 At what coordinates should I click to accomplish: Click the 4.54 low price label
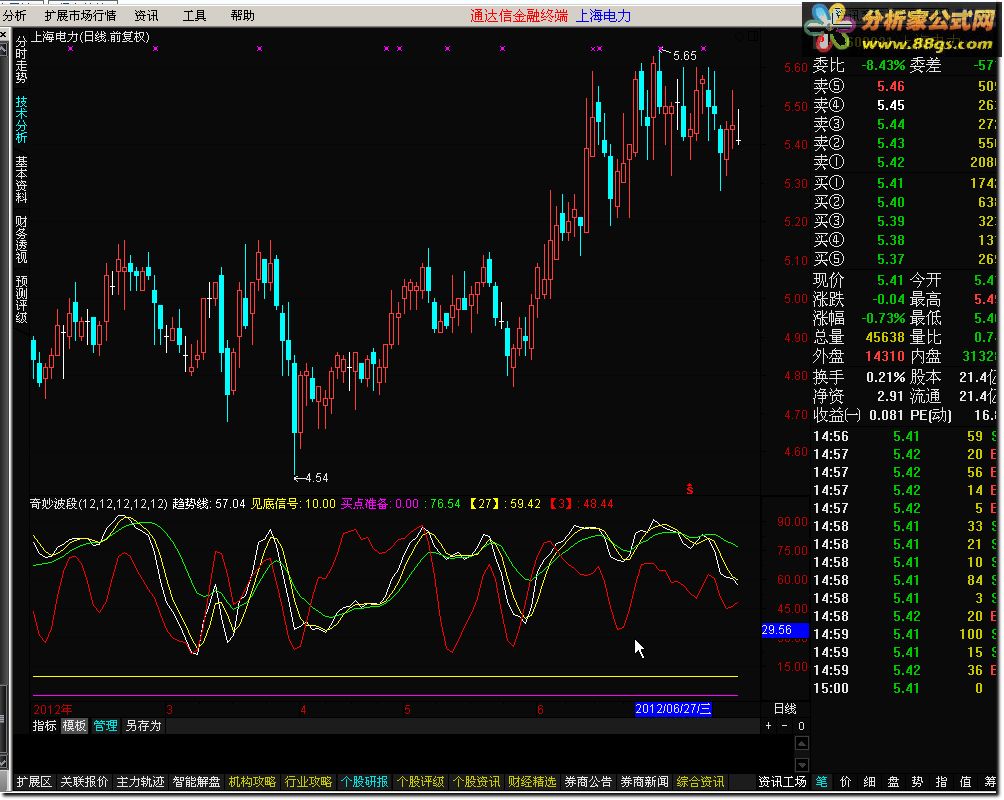coord(316,478)
